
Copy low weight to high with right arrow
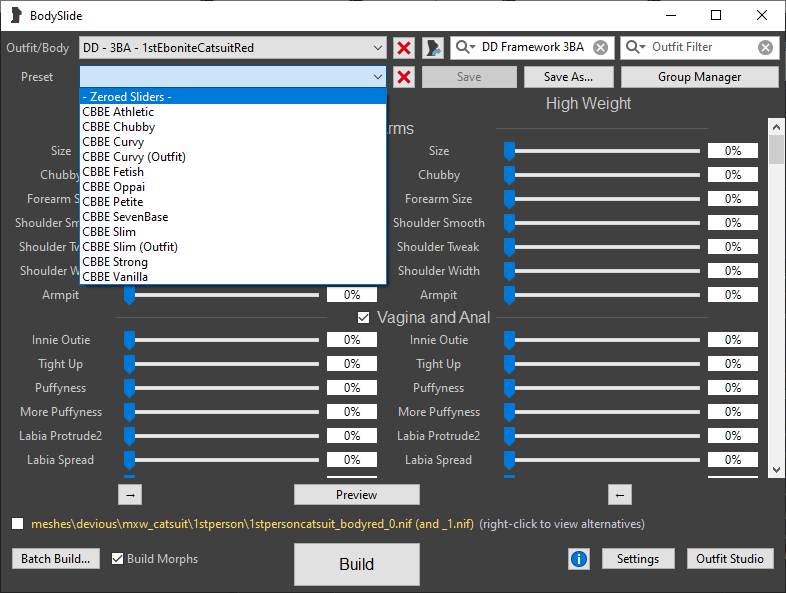point(130,495)
